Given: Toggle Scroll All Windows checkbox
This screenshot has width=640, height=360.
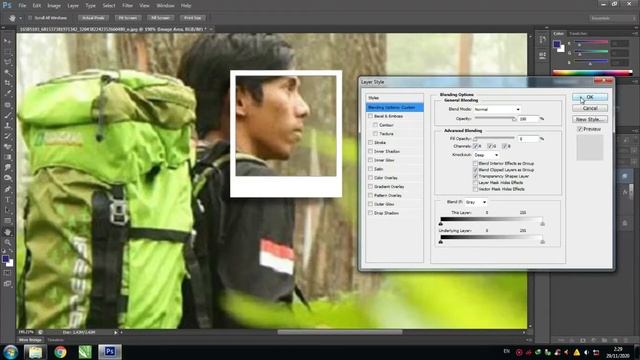Looking at the screenshot, I should pos(30,18).
